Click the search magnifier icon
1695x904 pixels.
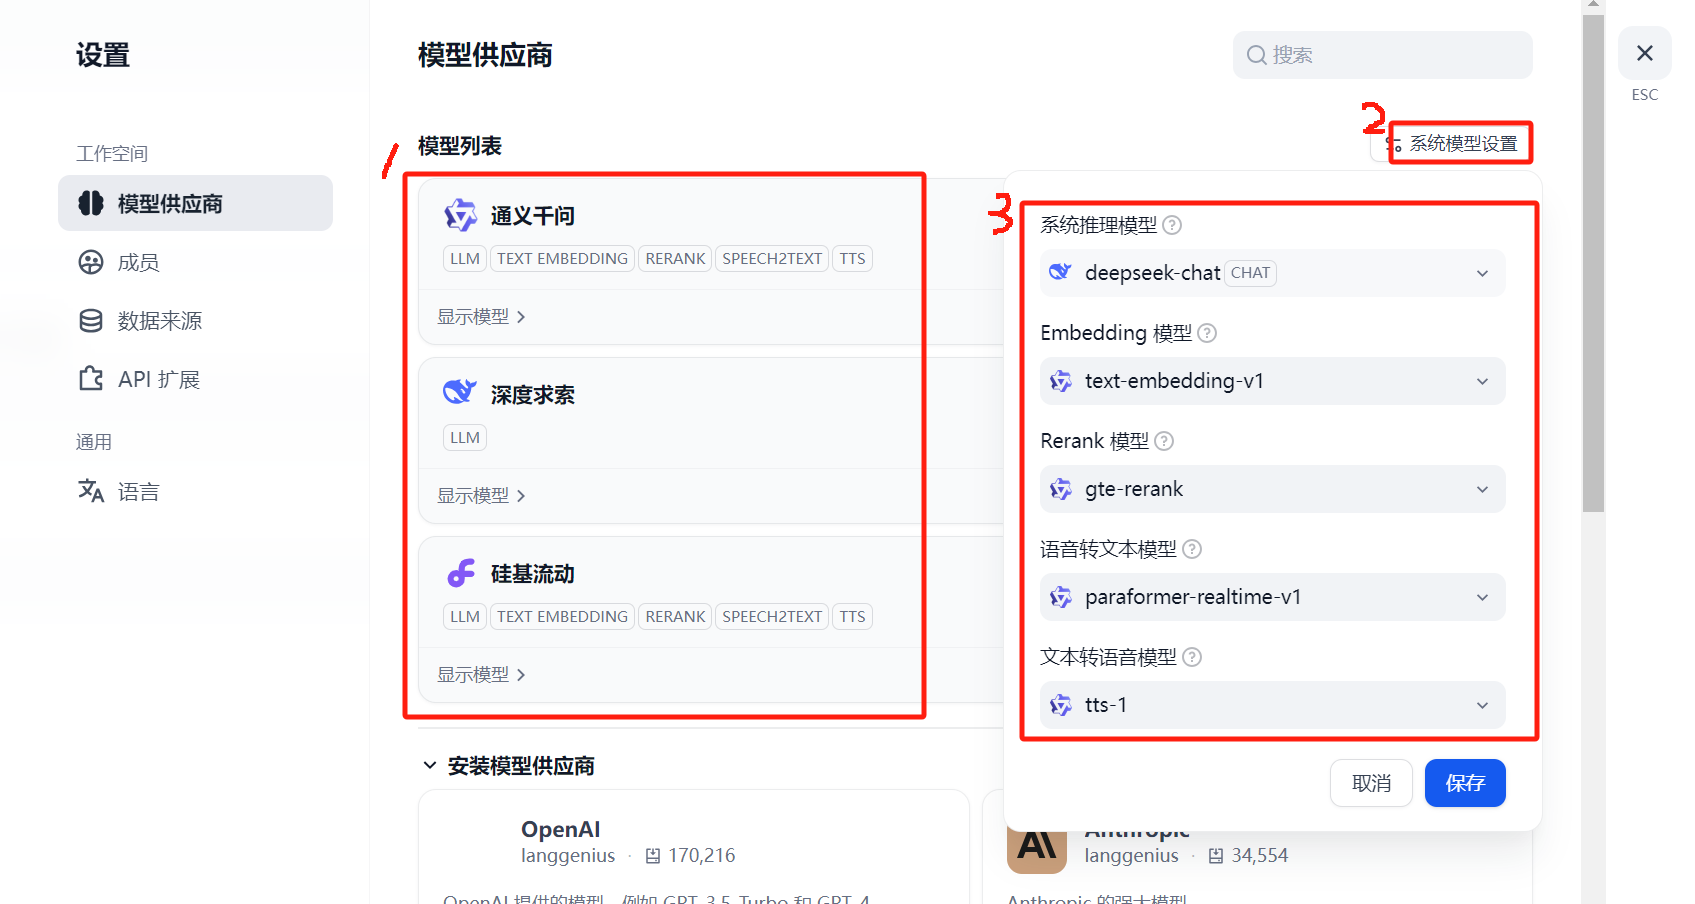coord(1257,55)
